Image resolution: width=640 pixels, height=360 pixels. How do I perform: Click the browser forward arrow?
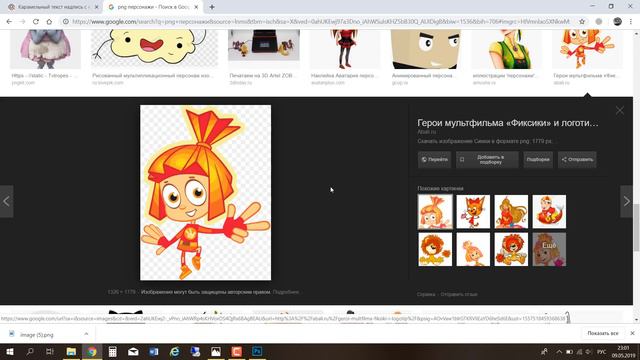click(22, 22)
